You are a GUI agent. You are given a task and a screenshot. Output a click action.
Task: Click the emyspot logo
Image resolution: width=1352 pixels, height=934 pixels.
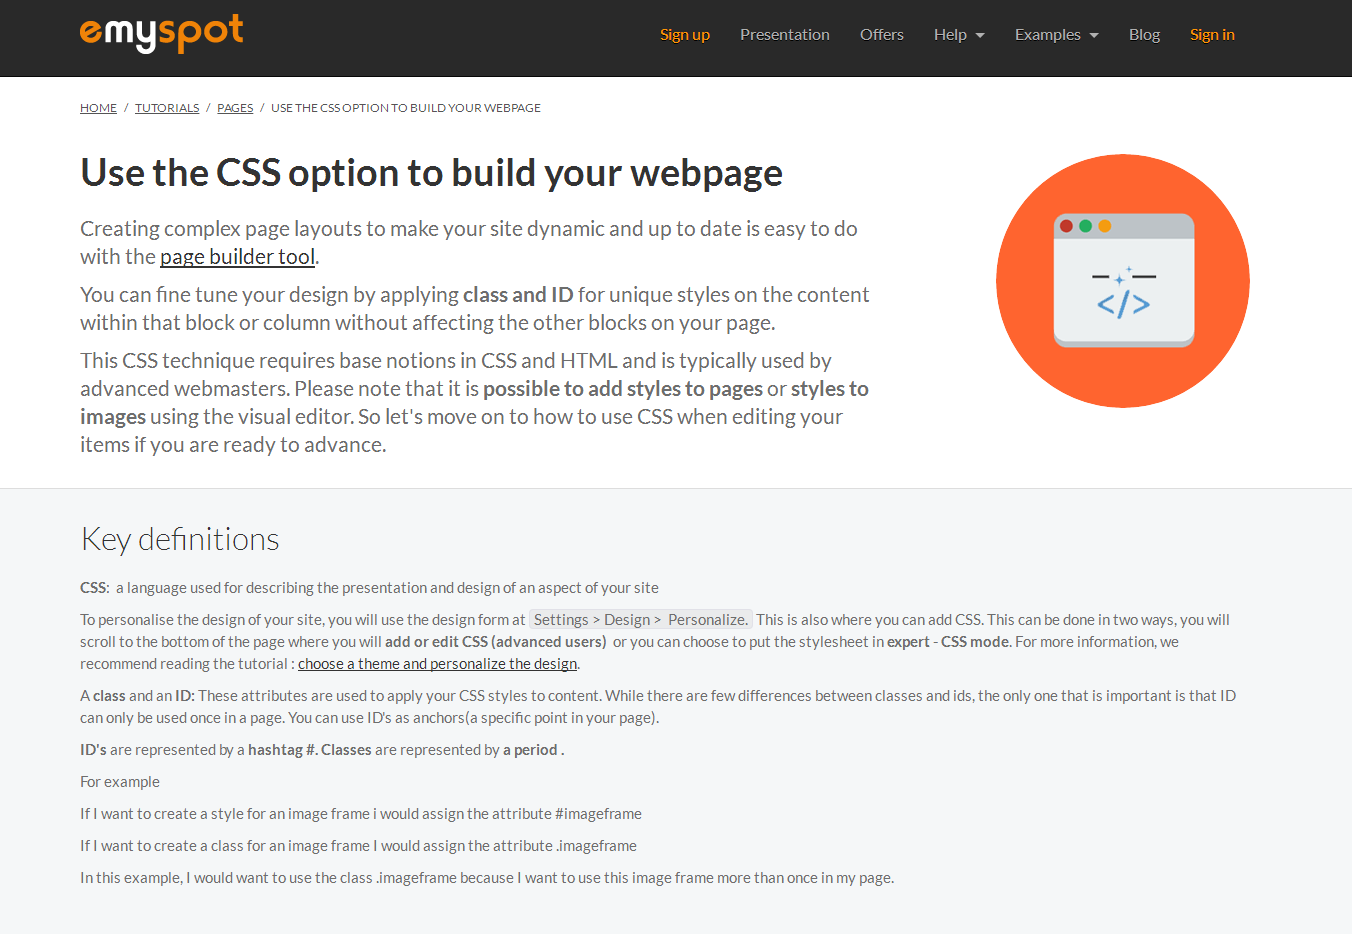161,33
